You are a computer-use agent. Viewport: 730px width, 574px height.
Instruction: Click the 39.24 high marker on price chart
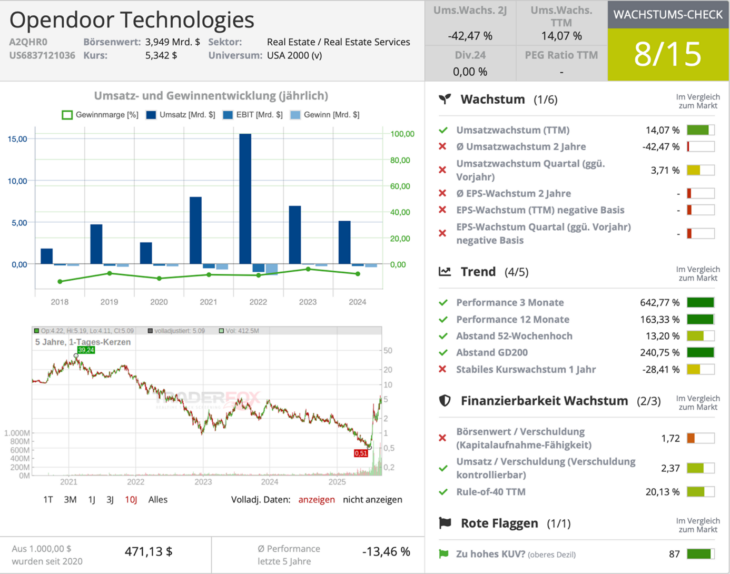(86, 350)
